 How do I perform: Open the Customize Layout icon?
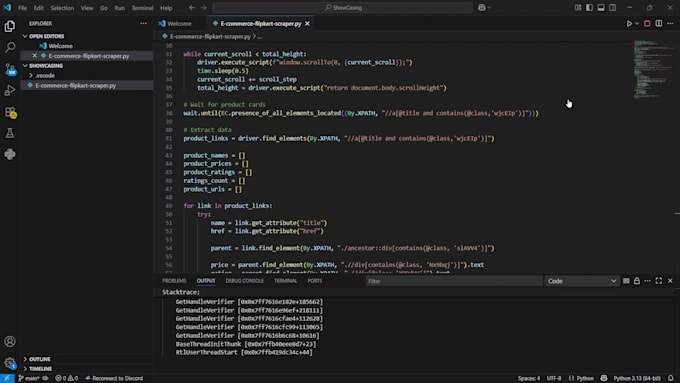[578, 7]
